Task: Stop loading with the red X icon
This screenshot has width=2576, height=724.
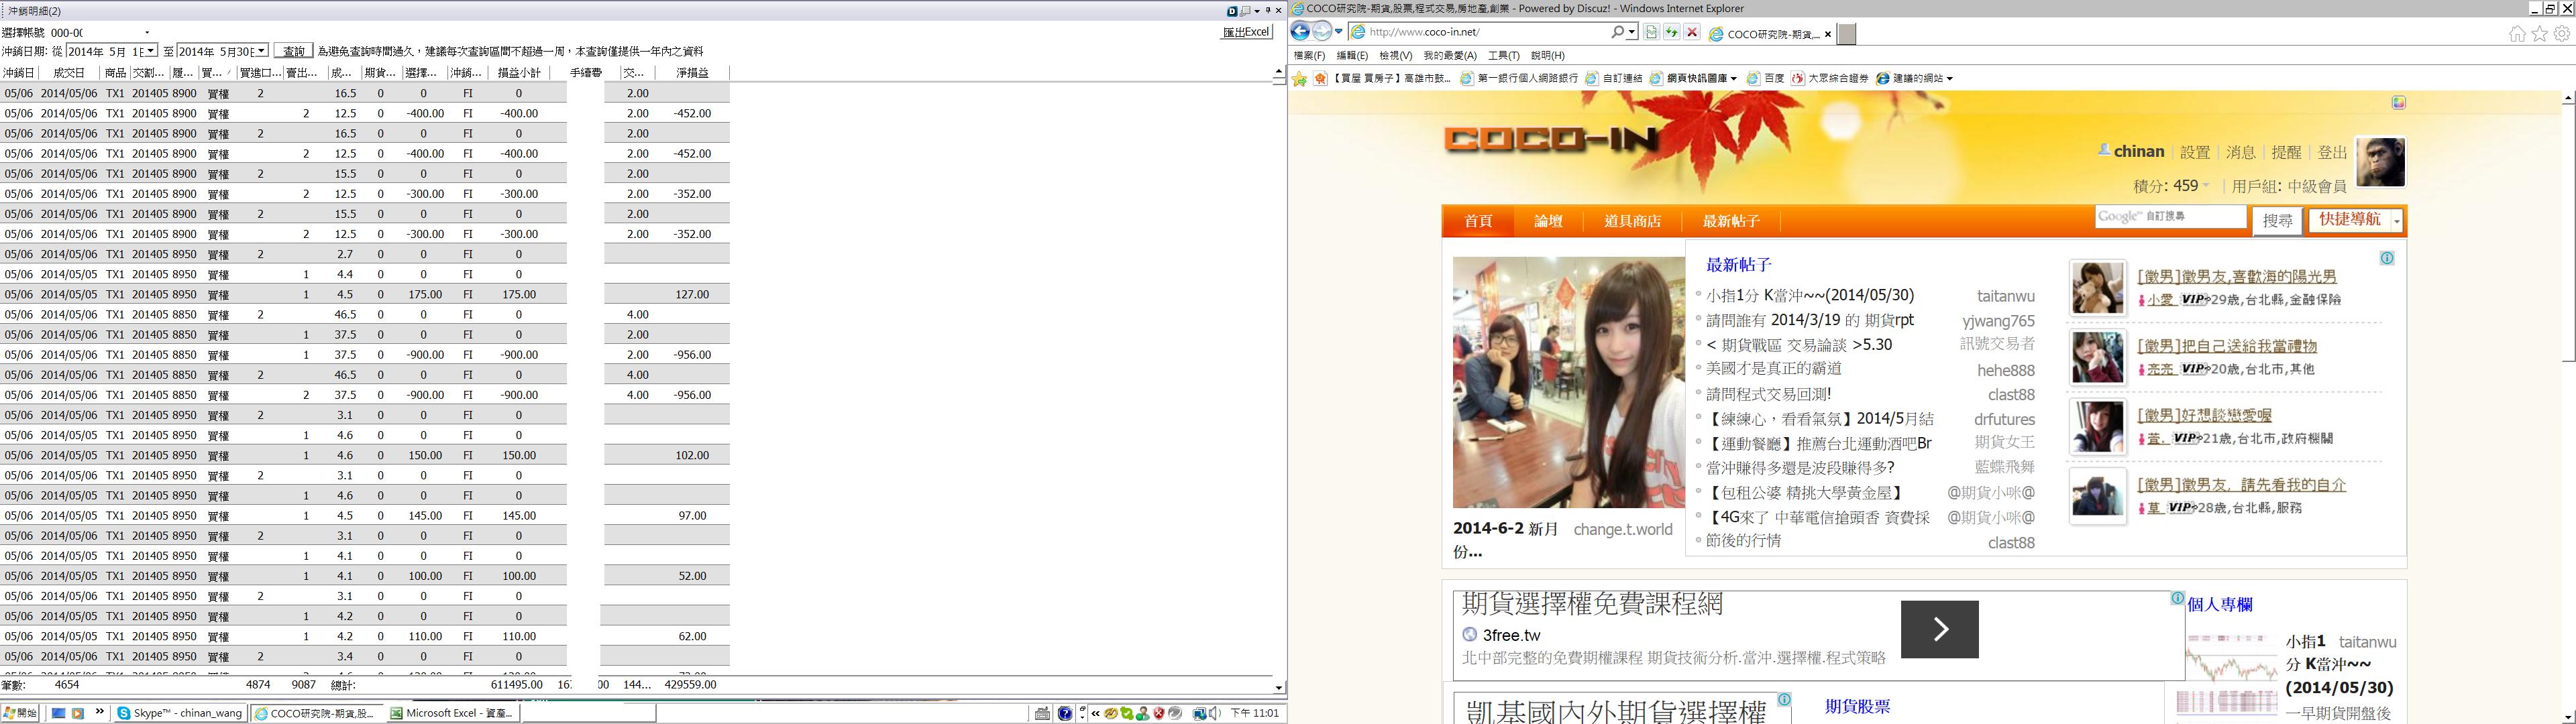Action: click(x=1692, y=33)
